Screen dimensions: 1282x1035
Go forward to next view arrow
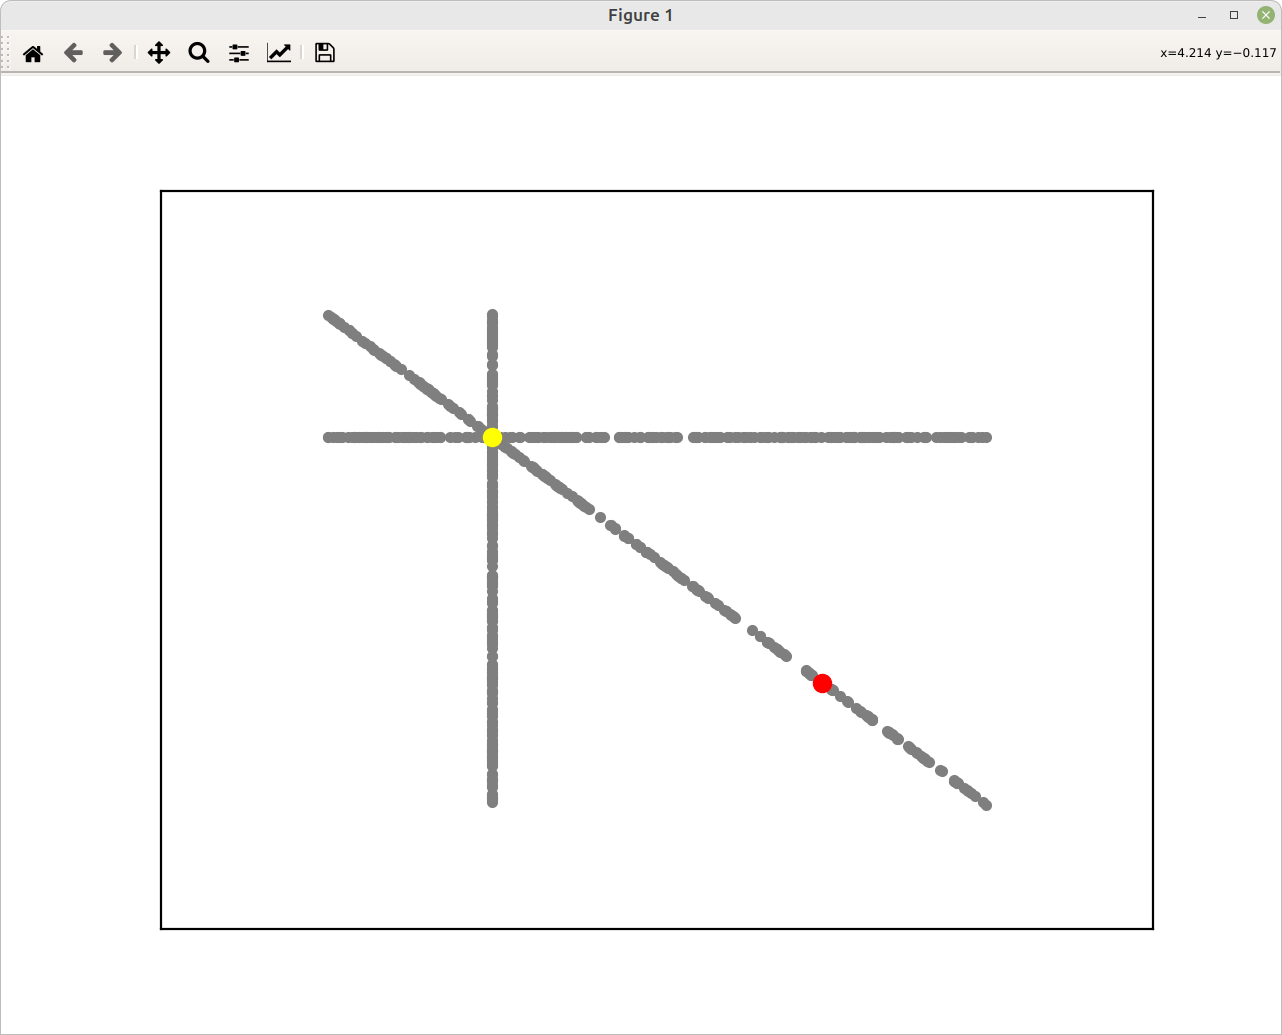[x=113, y=53]
